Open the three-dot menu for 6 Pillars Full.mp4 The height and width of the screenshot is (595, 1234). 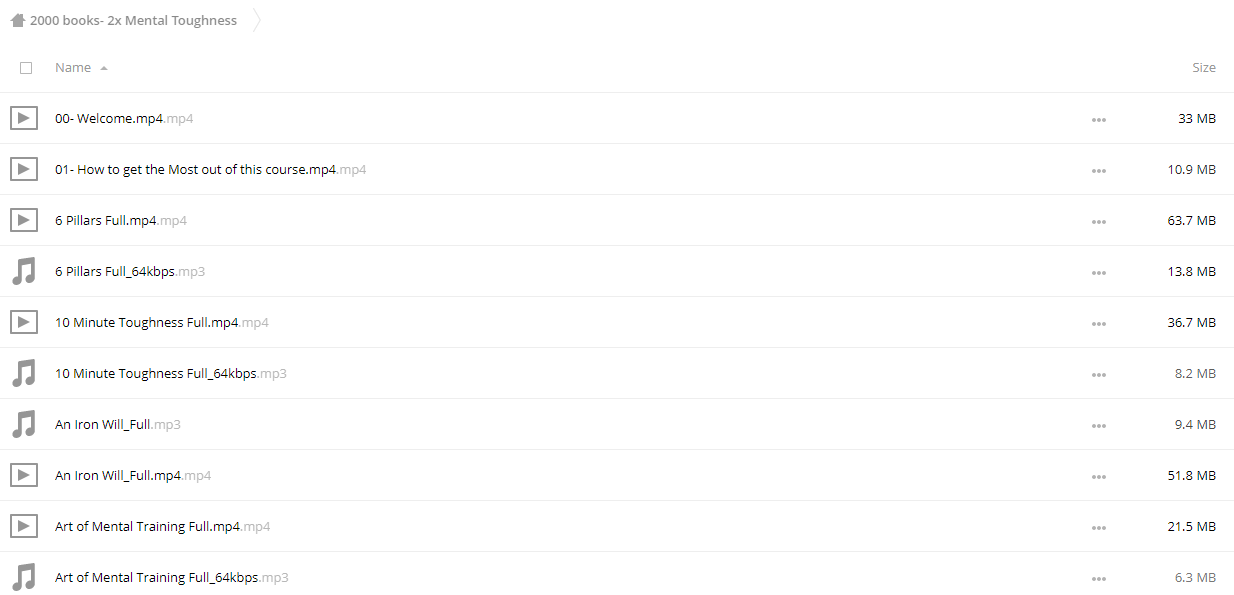1099,221
